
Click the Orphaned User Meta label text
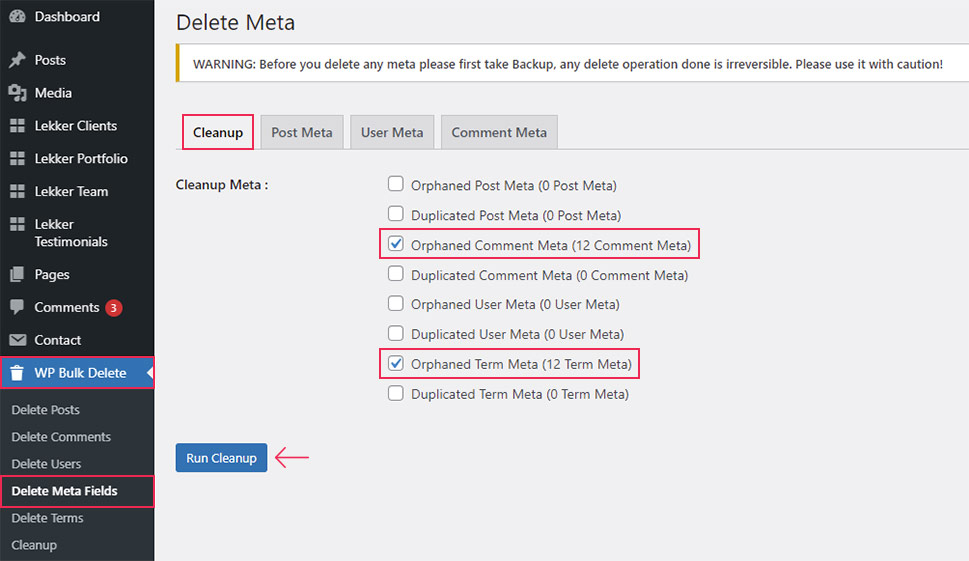(x=515, y=305)
